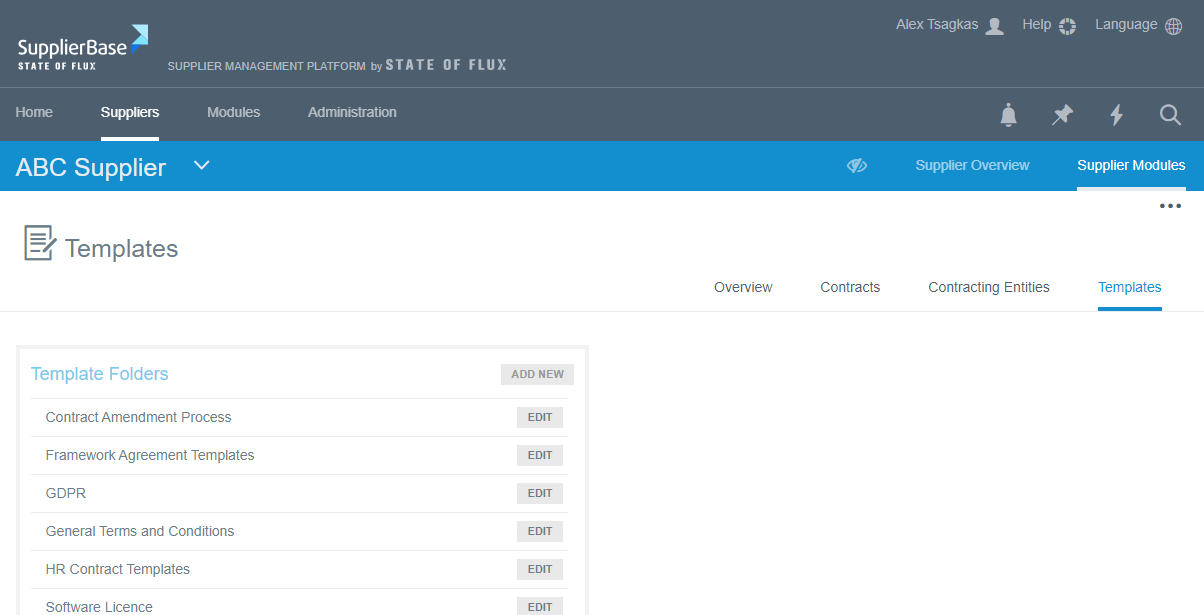
Task: Click the Add New template folder button
Action: point(537,374)
